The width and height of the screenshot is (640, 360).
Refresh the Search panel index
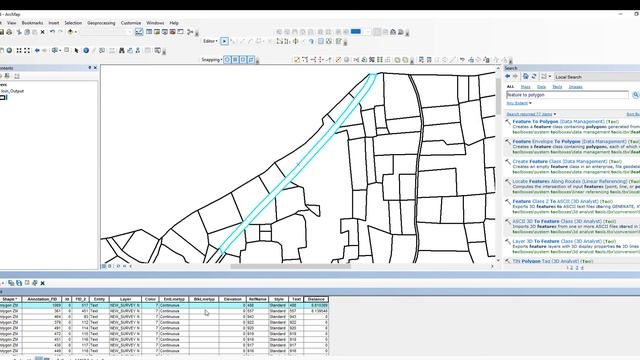click(533, 77)
